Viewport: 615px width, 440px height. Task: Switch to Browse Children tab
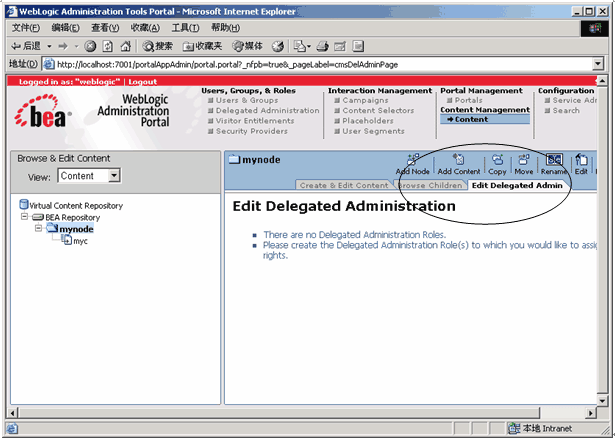click(x=430, y=185)
